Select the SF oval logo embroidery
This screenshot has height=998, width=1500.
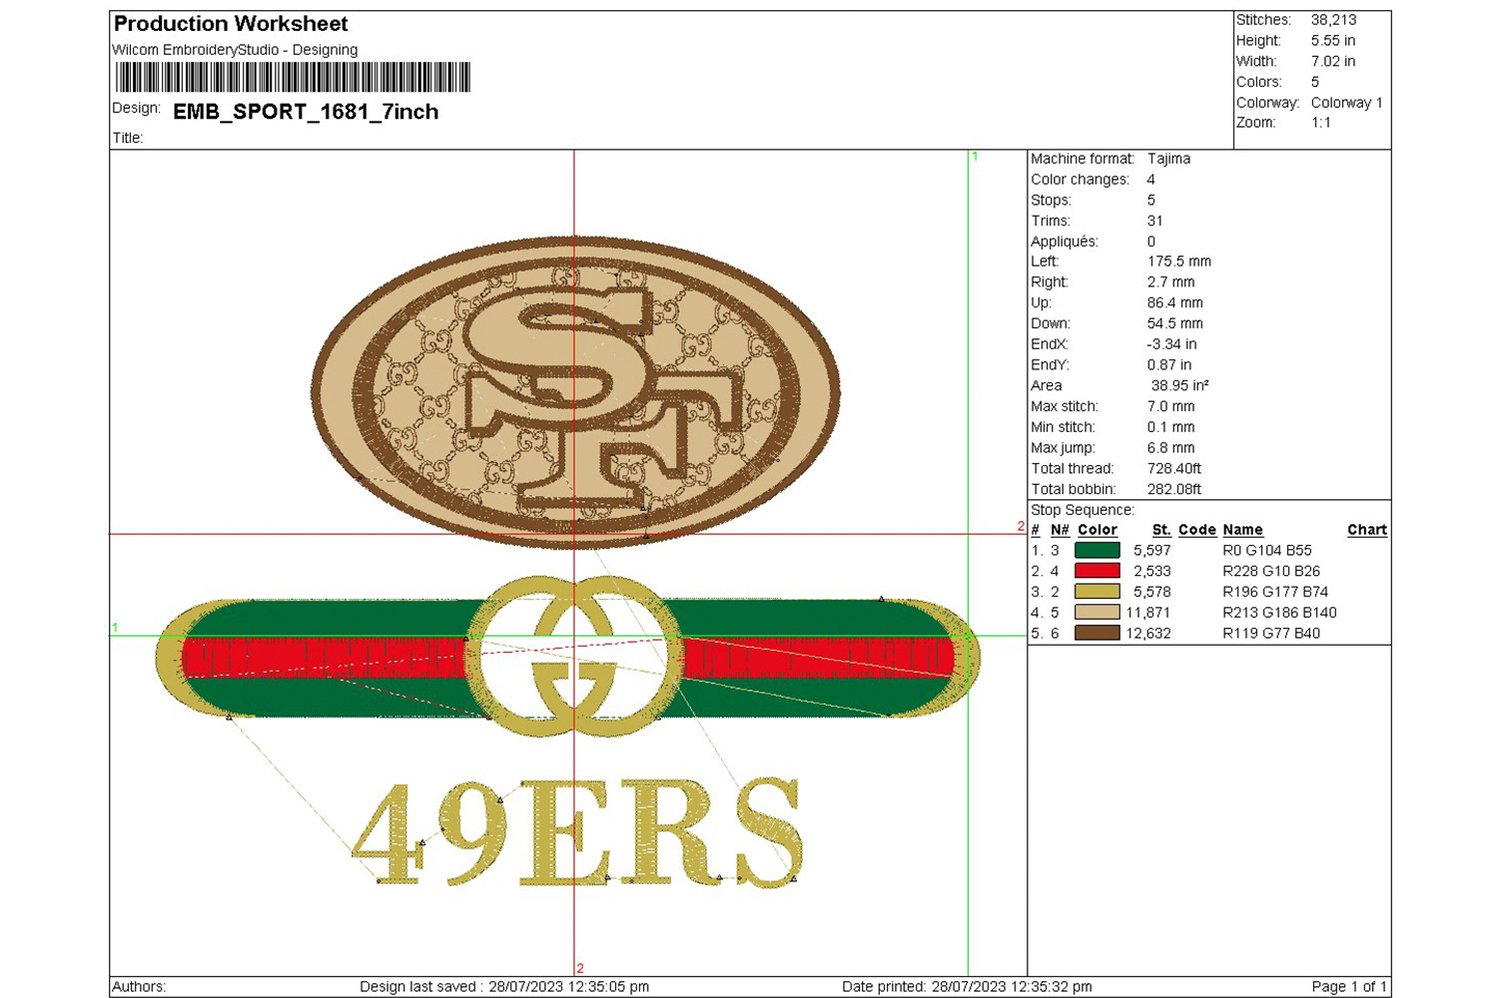click(x=575, y=392)
